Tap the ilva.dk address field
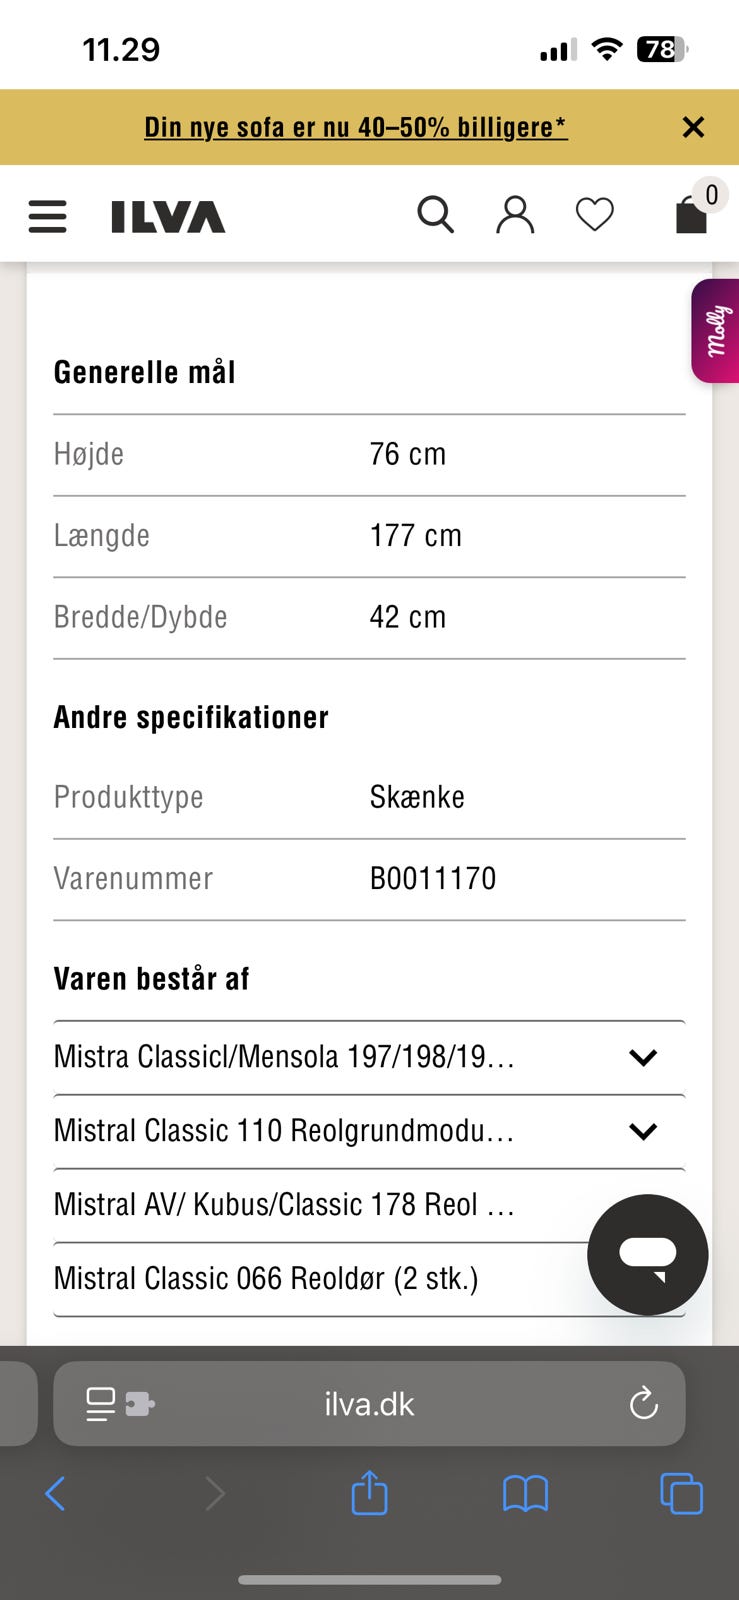 [x=369, y=1404]
